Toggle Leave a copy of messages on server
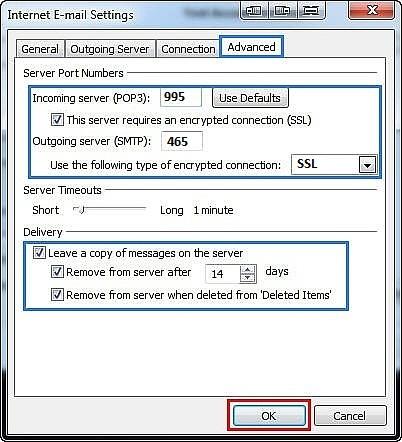This screenshot has height=442, width=402. pos(39,253)
